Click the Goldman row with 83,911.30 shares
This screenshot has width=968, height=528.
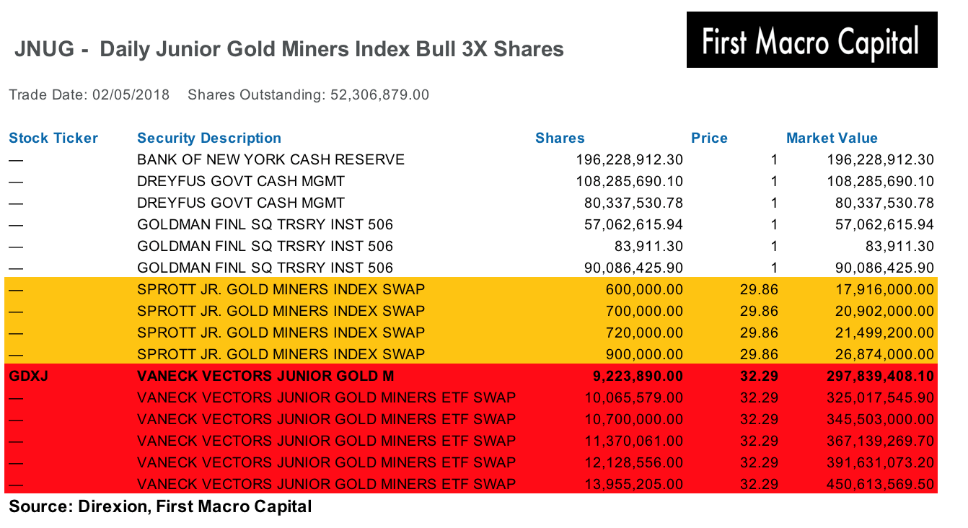point(471,246)
